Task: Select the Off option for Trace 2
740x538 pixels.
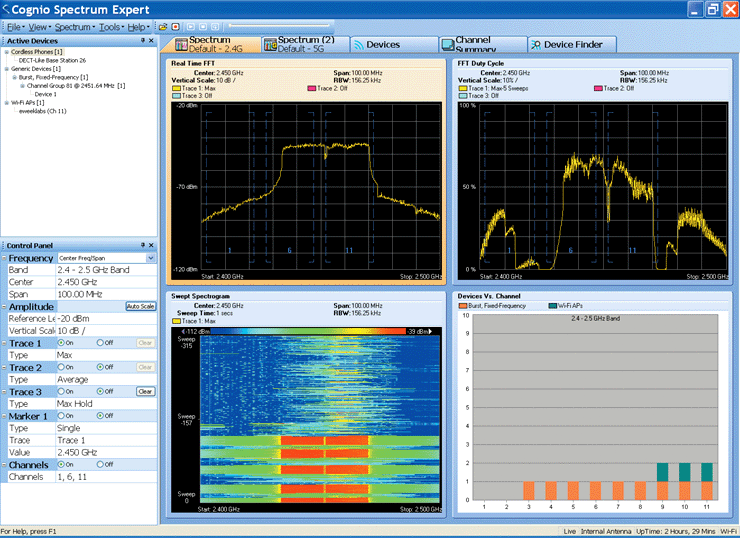Action: point(100,367)
